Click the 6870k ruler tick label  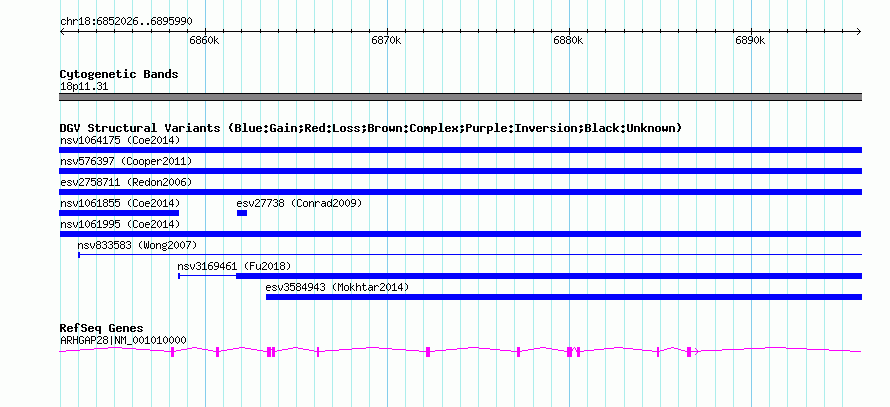tap(387, 41)
